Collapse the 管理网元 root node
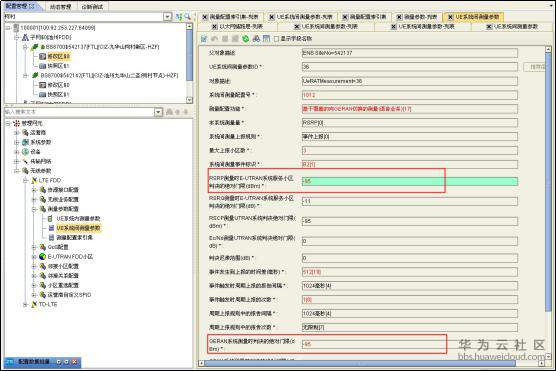The width and height of the screenshot is (556, 371). [x=7, y=123]
